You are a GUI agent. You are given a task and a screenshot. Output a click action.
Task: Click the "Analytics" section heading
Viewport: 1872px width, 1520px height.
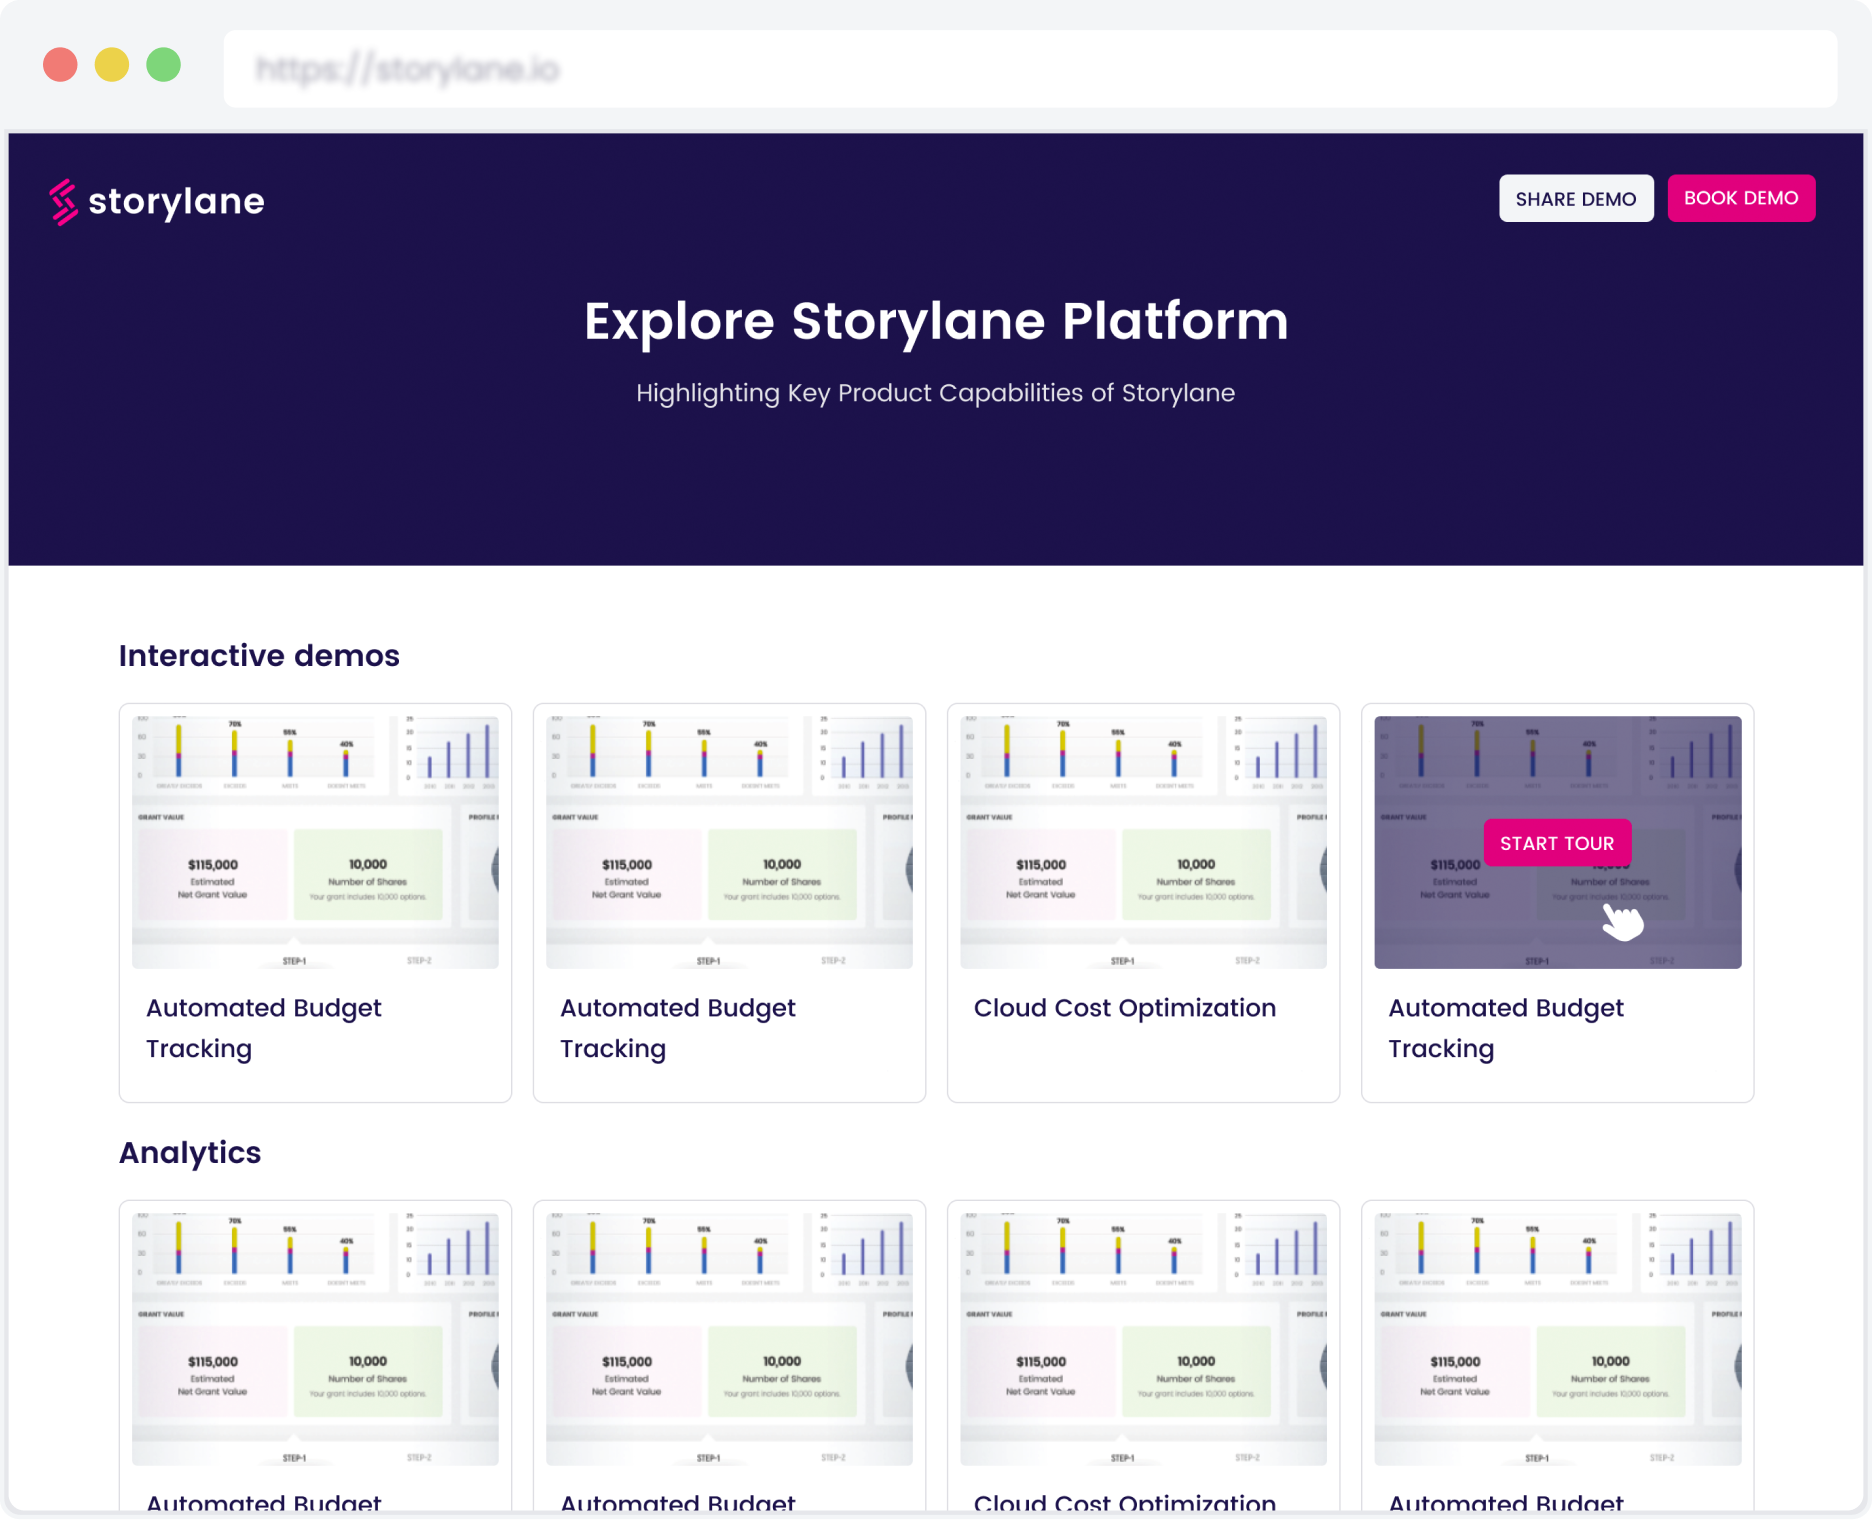coord(190,1153)
